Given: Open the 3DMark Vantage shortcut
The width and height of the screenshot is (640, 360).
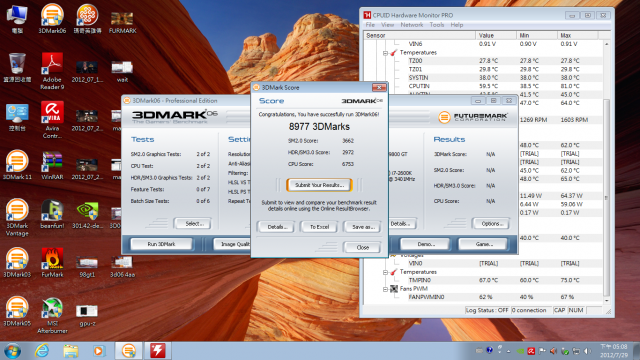Looking at the screenshot, I should tap(17, 218).
